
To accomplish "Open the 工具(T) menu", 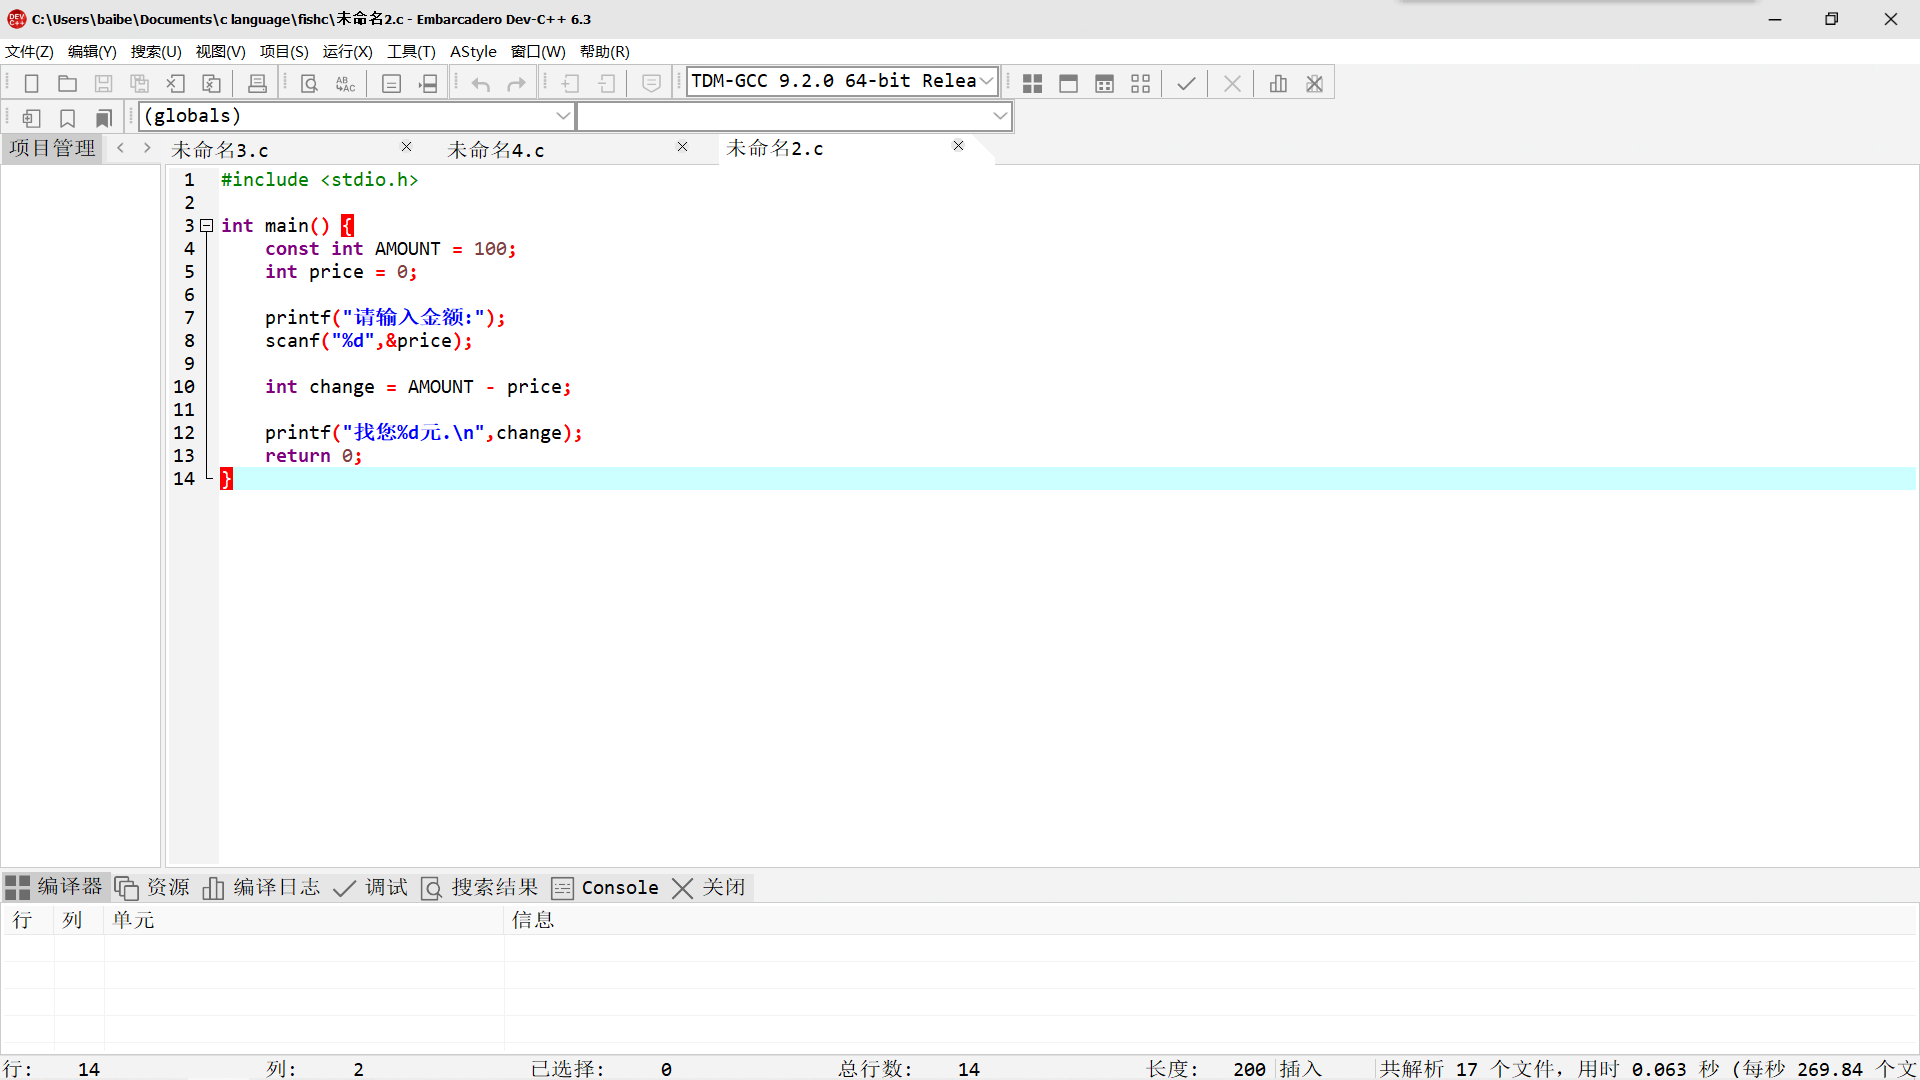I will click(x=411, y=52).
